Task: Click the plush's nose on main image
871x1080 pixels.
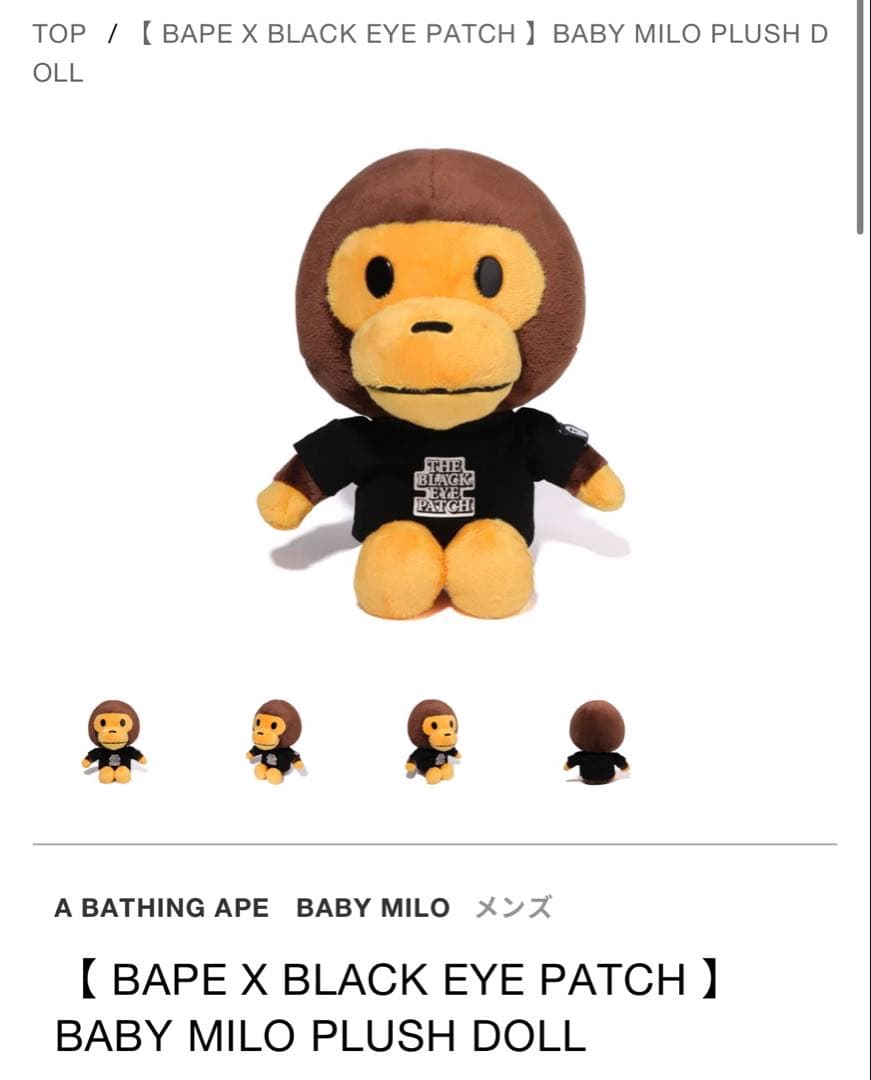Action: click(x=432, y=328)
